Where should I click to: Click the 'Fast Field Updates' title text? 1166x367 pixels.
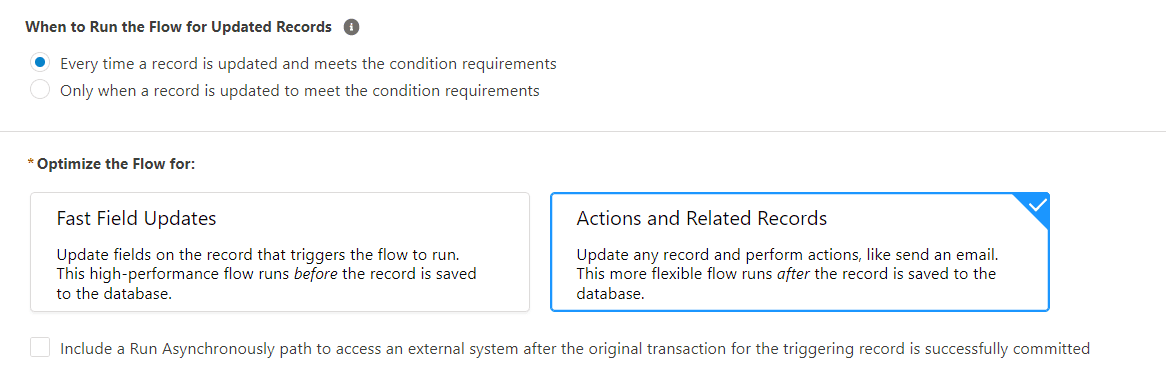pyautogui.click(x=136, y=218)
